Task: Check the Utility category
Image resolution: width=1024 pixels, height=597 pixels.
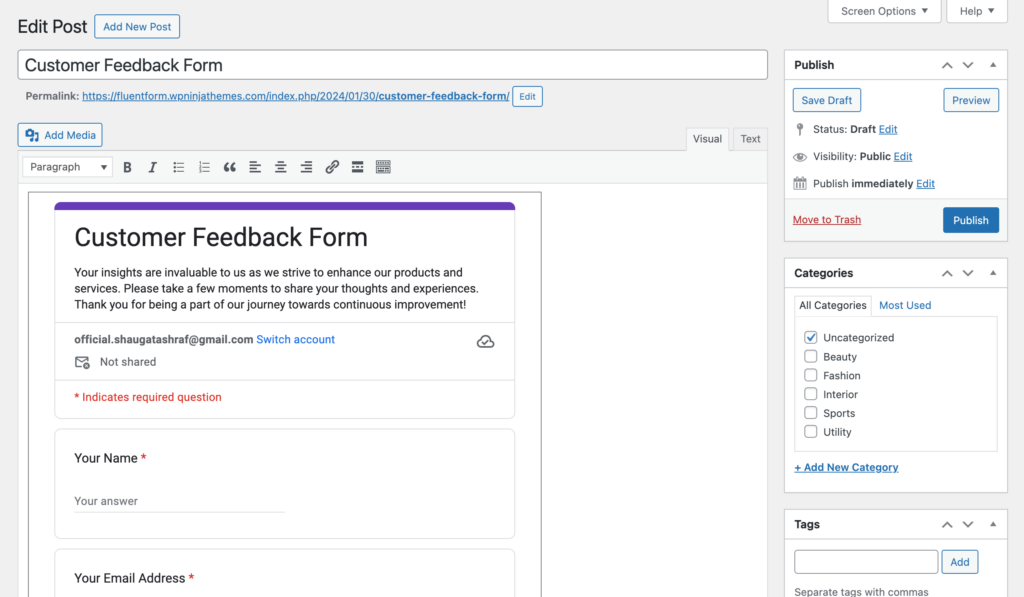Action: (810, 432)
